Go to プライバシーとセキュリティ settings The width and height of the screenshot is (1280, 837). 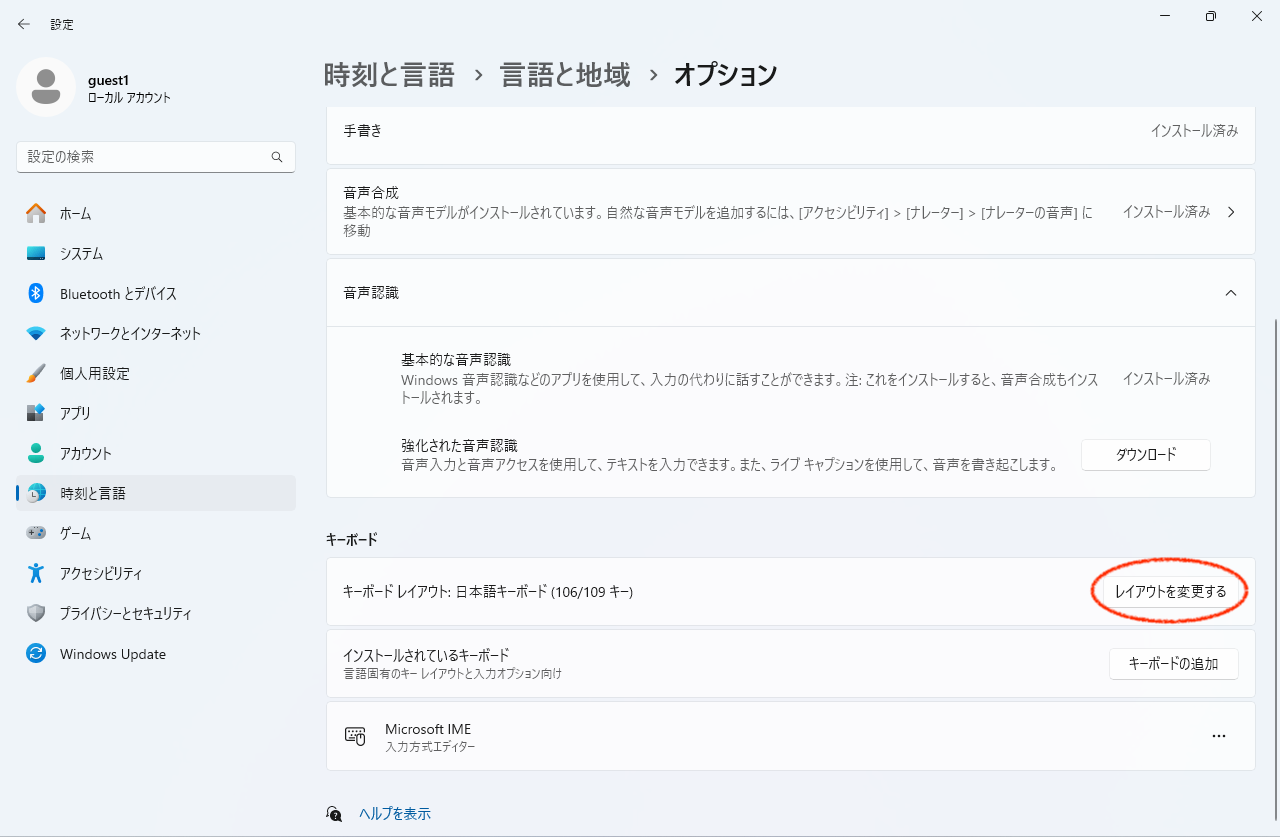pos(156,613)
